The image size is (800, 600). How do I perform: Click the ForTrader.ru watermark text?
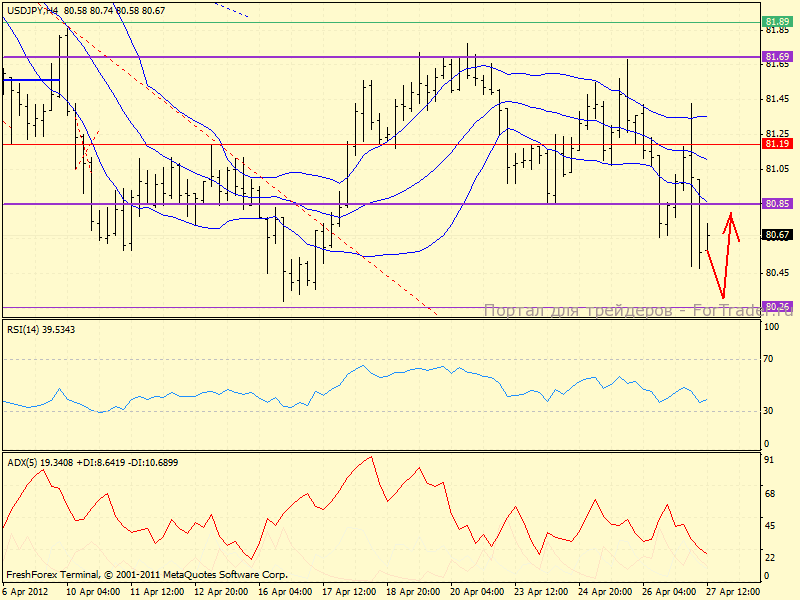[x=638, y=311]
